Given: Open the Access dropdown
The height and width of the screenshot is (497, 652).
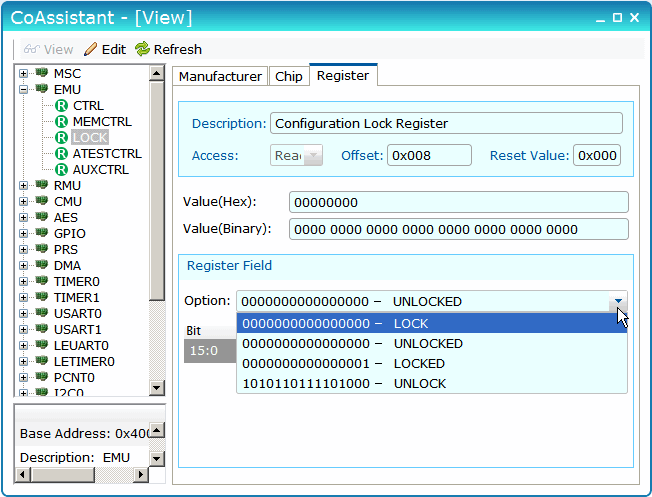Looking at the screenshot, I should click(x=314, y=155).
